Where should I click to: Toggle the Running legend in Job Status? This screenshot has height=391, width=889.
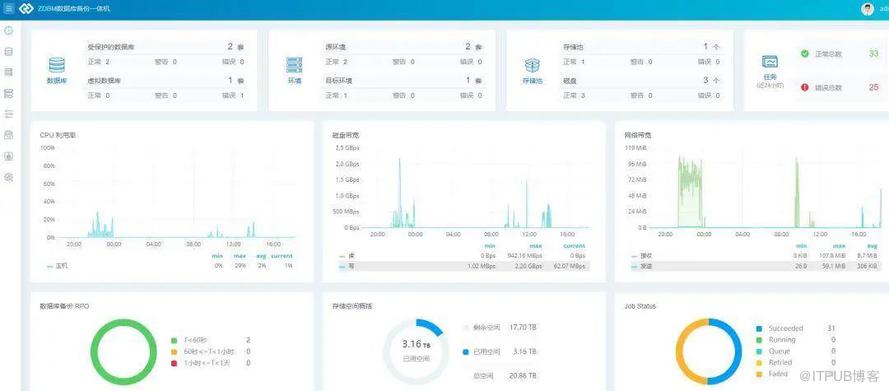pyautogui.click(x=776, y=339)
